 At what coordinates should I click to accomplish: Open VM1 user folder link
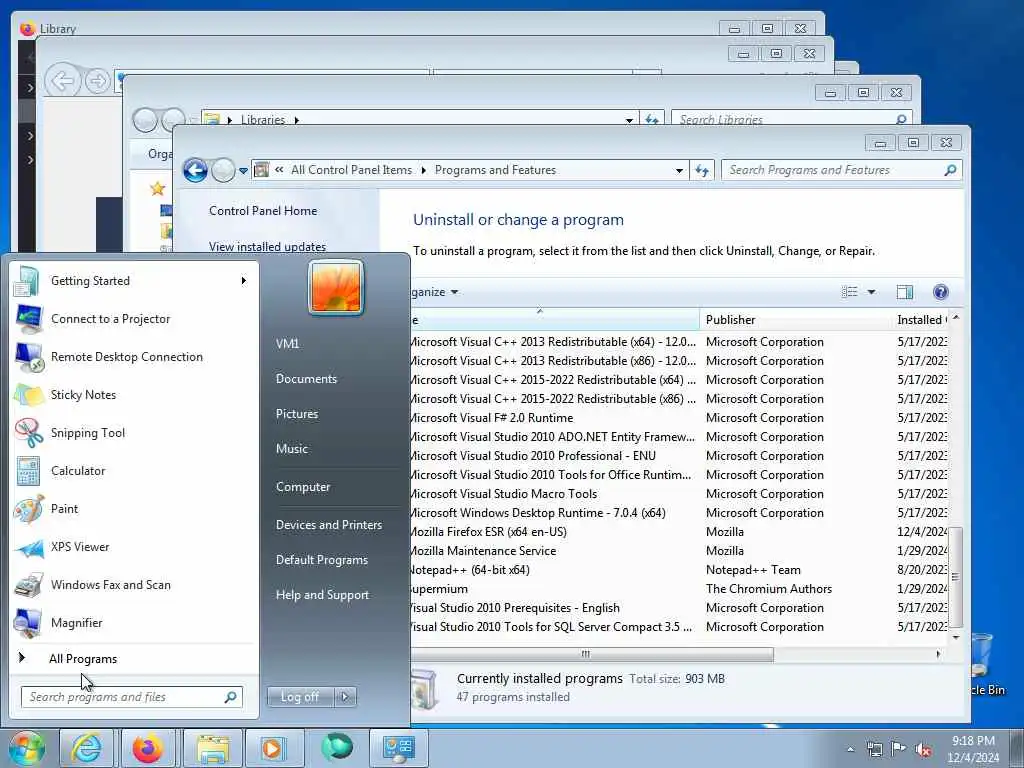click(x=287, y=344)
